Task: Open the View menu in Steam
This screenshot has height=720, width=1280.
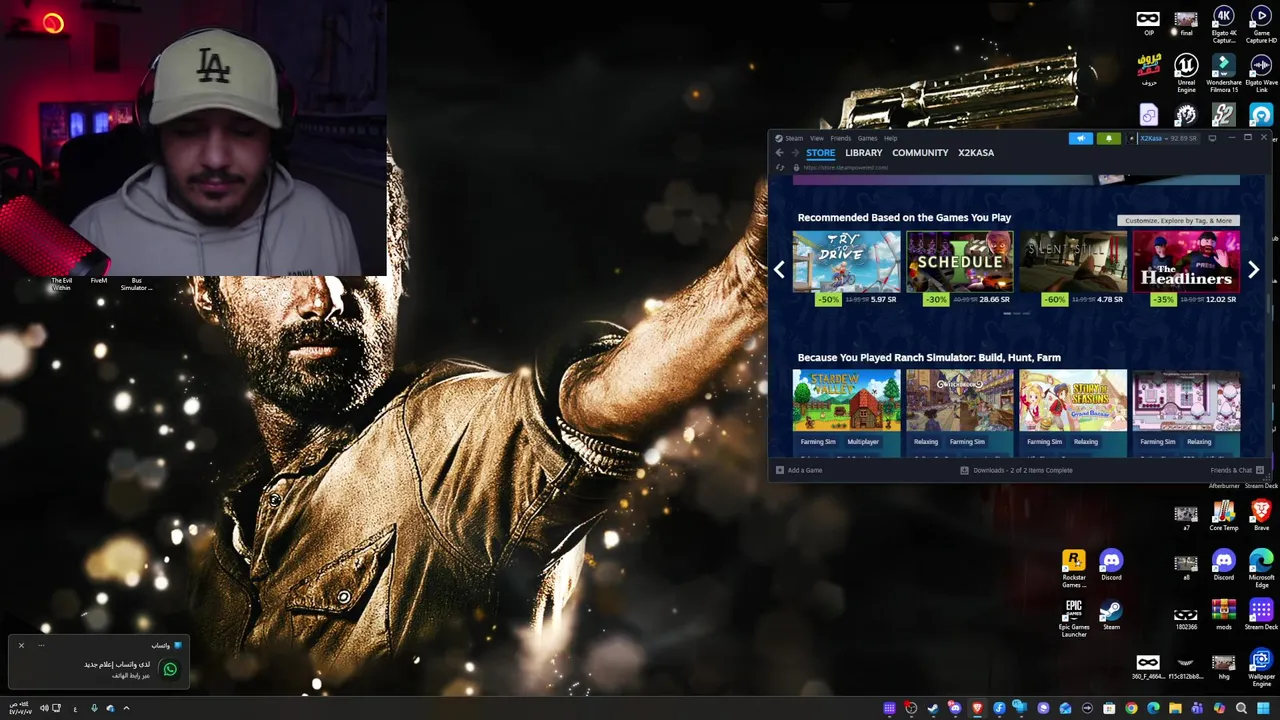Action: 817,138
